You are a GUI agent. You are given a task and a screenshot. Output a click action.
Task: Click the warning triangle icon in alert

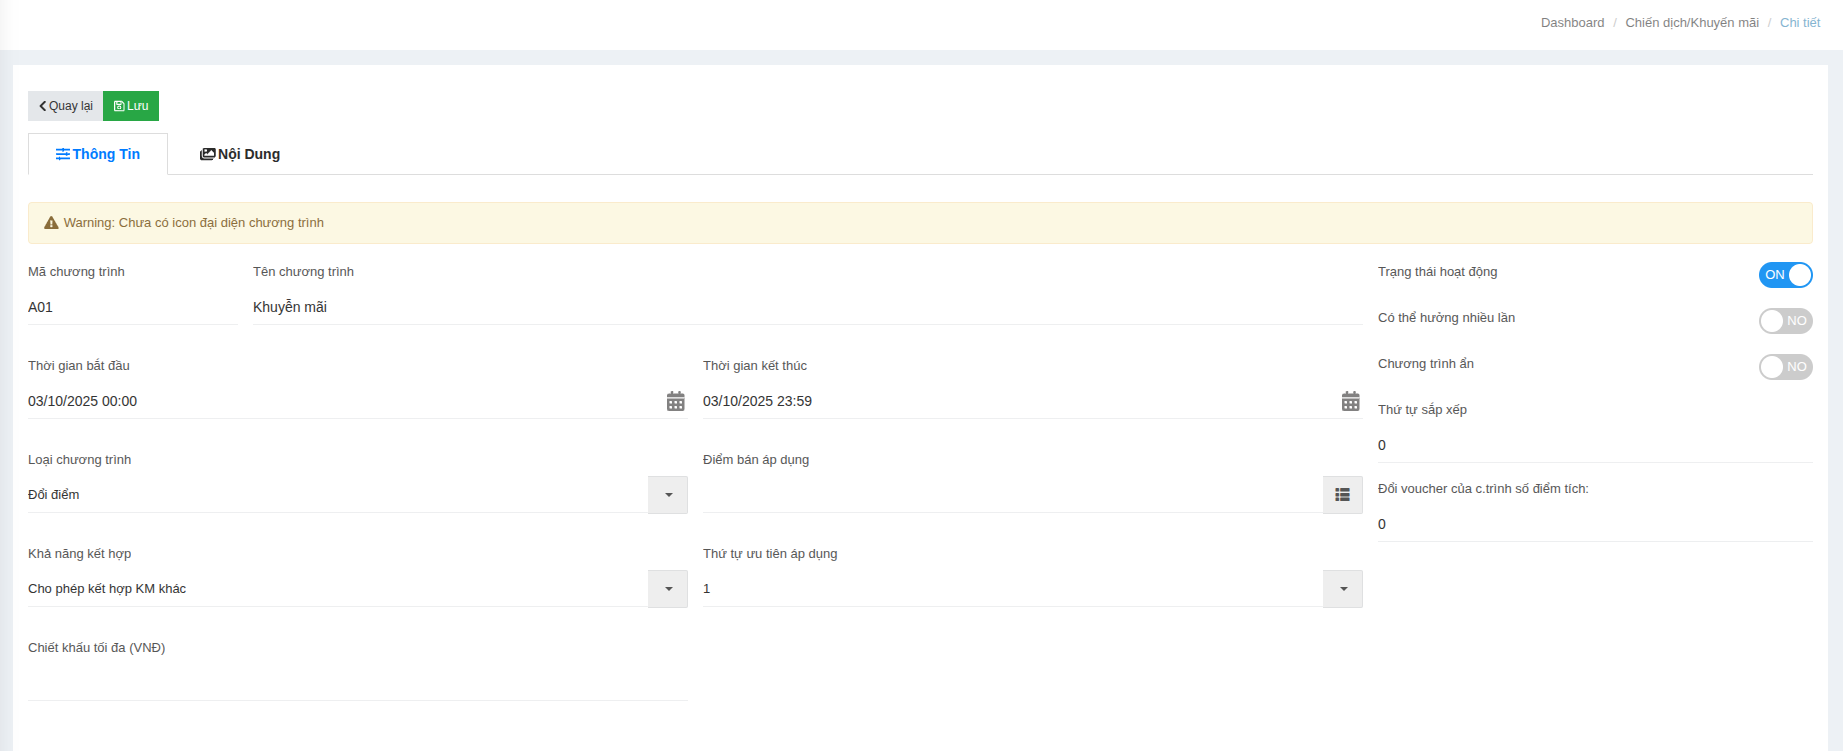[x=51, y=223]
